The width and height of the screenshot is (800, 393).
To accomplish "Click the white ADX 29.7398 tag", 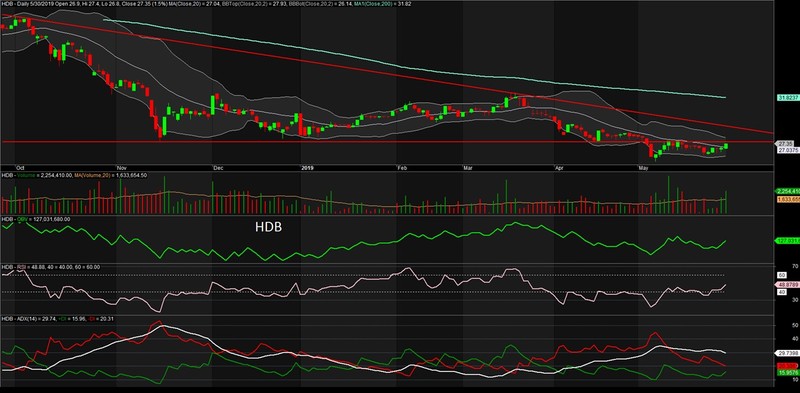I will tap(788, 353).
